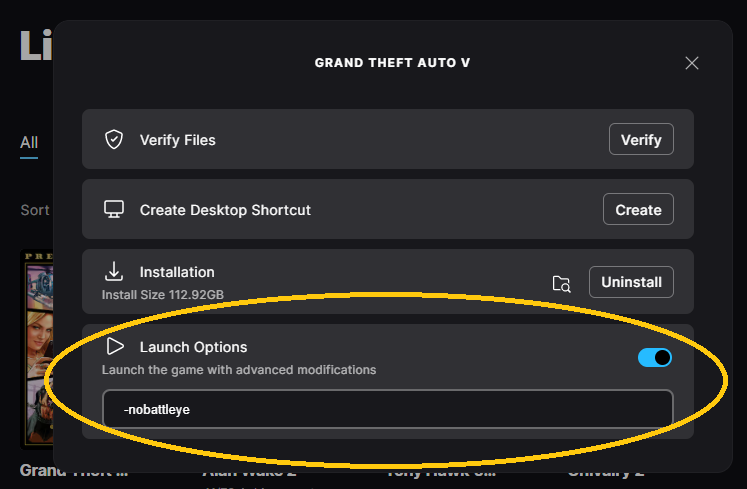Screen dimensions: 747x489
Task: Click the Create Desktop Shortcut label
Action: (225, 210)
